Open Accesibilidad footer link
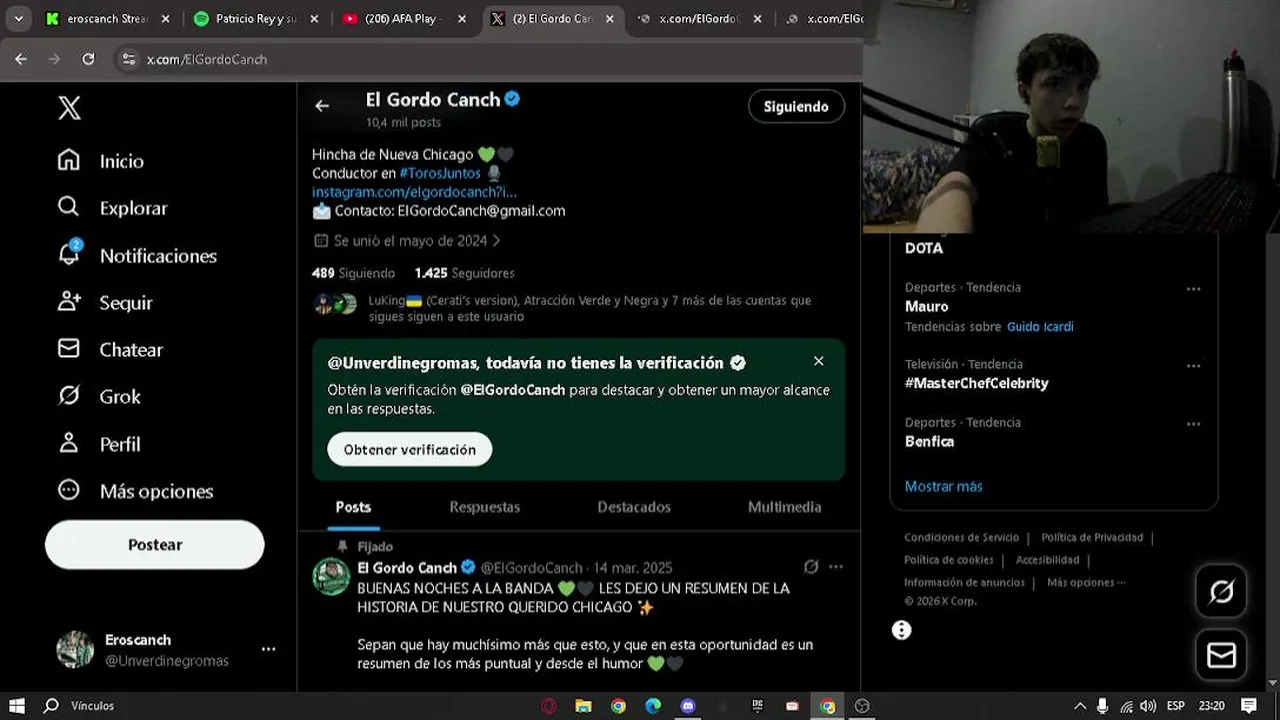The width and height of the screenshot is (1280, 720). [1047, 560]
